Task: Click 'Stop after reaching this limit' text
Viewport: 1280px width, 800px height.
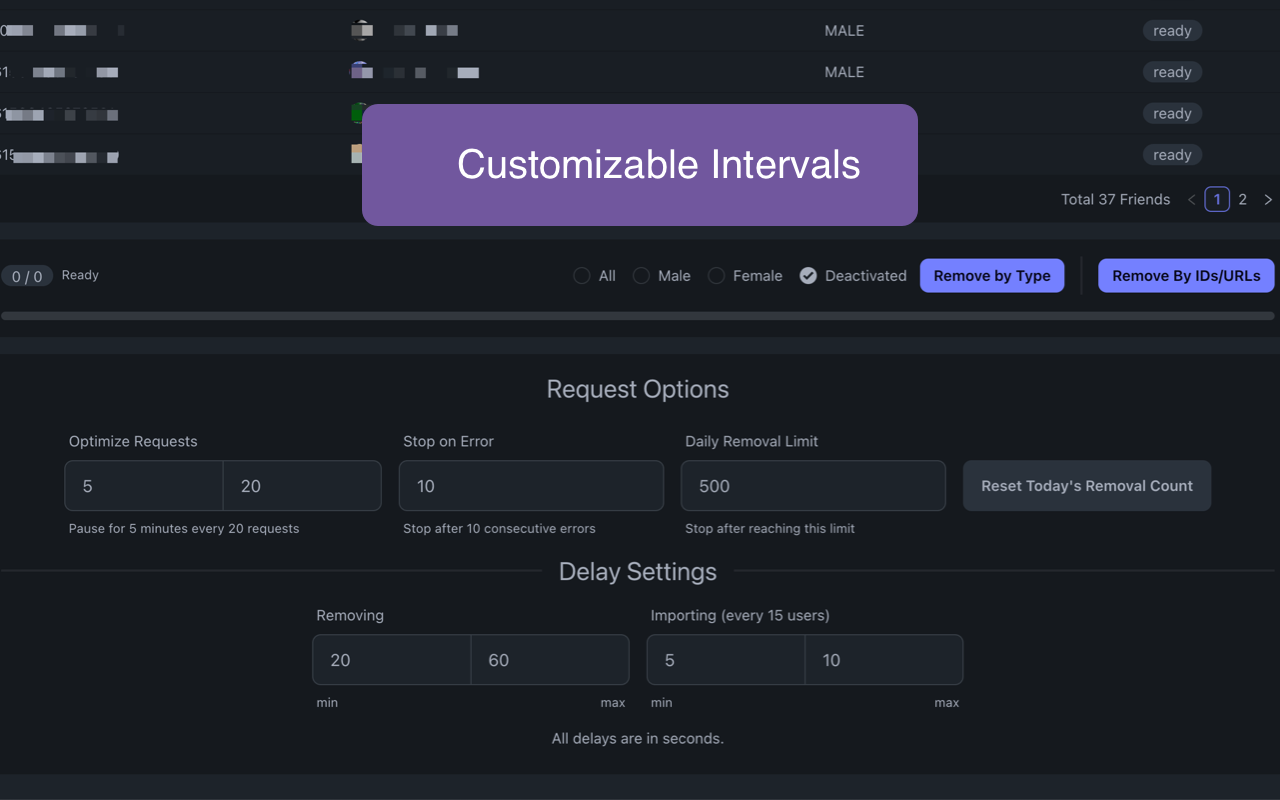Action: 770,528
